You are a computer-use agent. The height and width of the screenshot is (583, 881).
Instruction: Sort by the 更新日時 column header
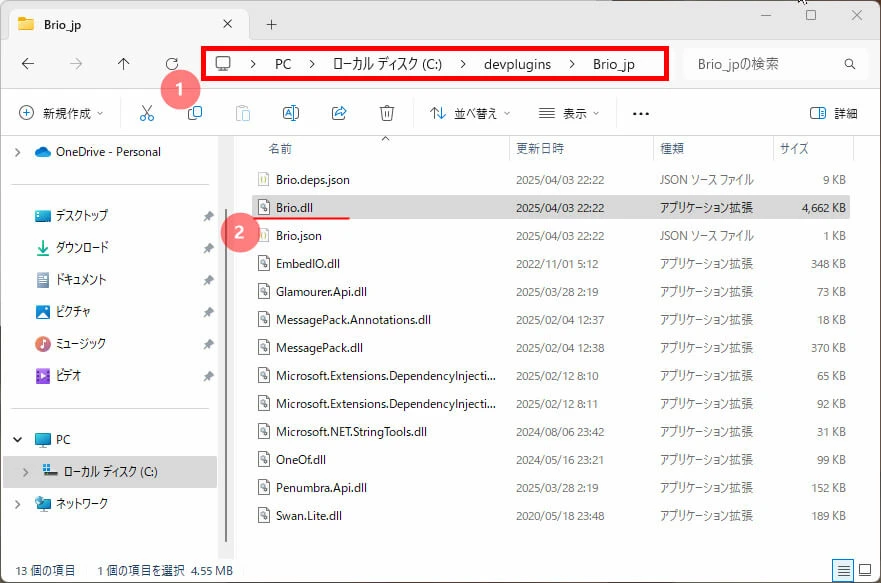click(540, 148)
